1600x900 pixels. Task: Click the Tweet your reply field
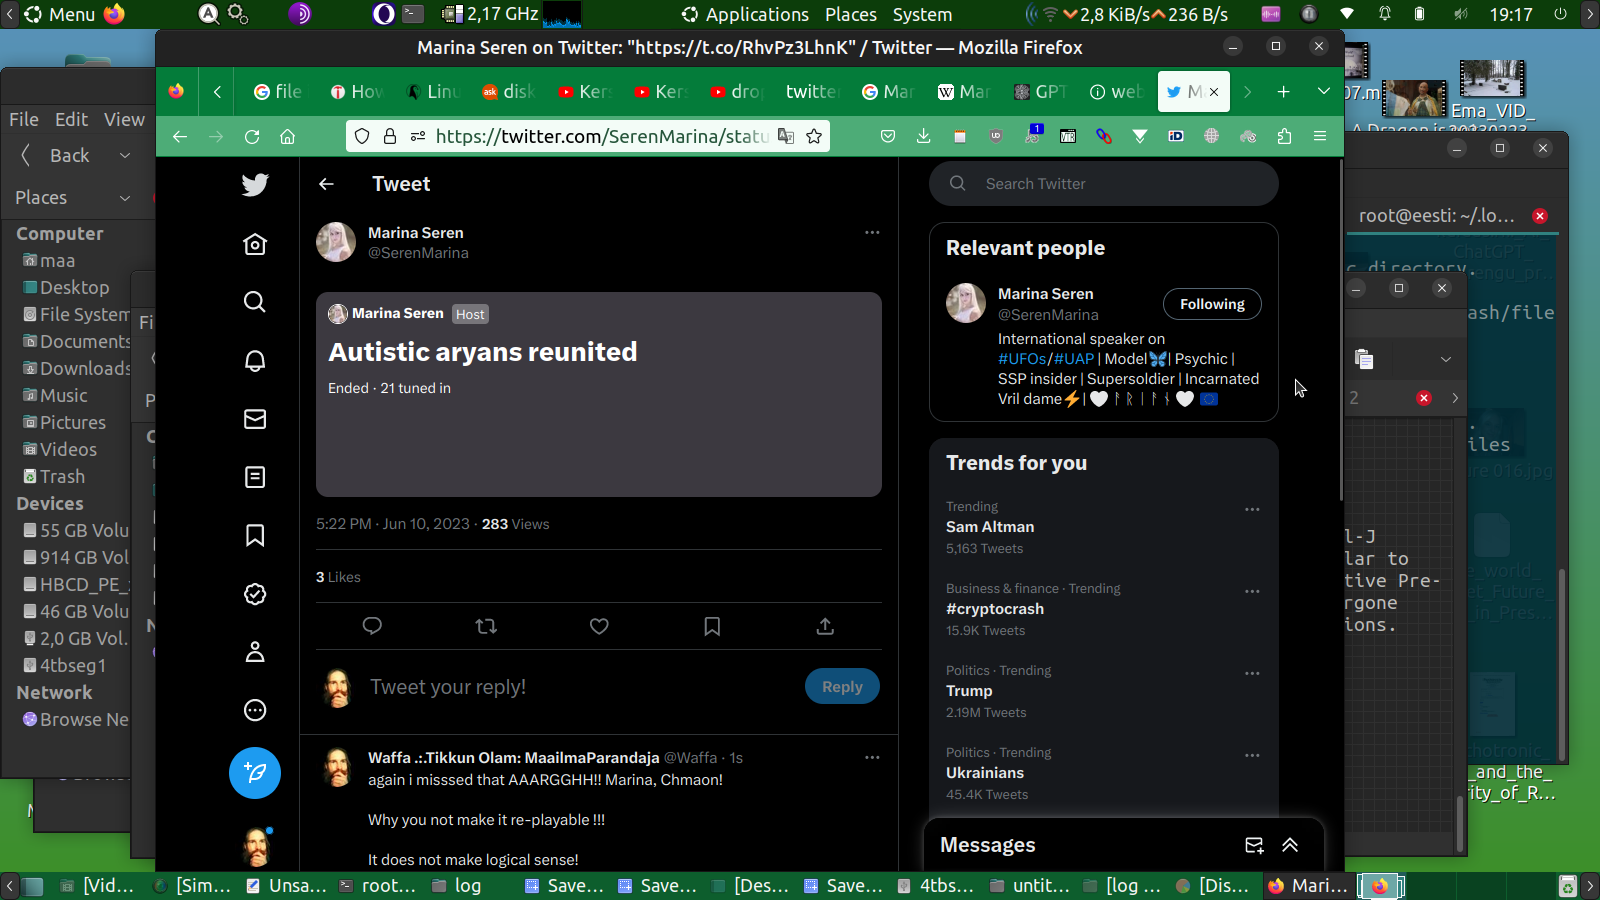[580, 687]
